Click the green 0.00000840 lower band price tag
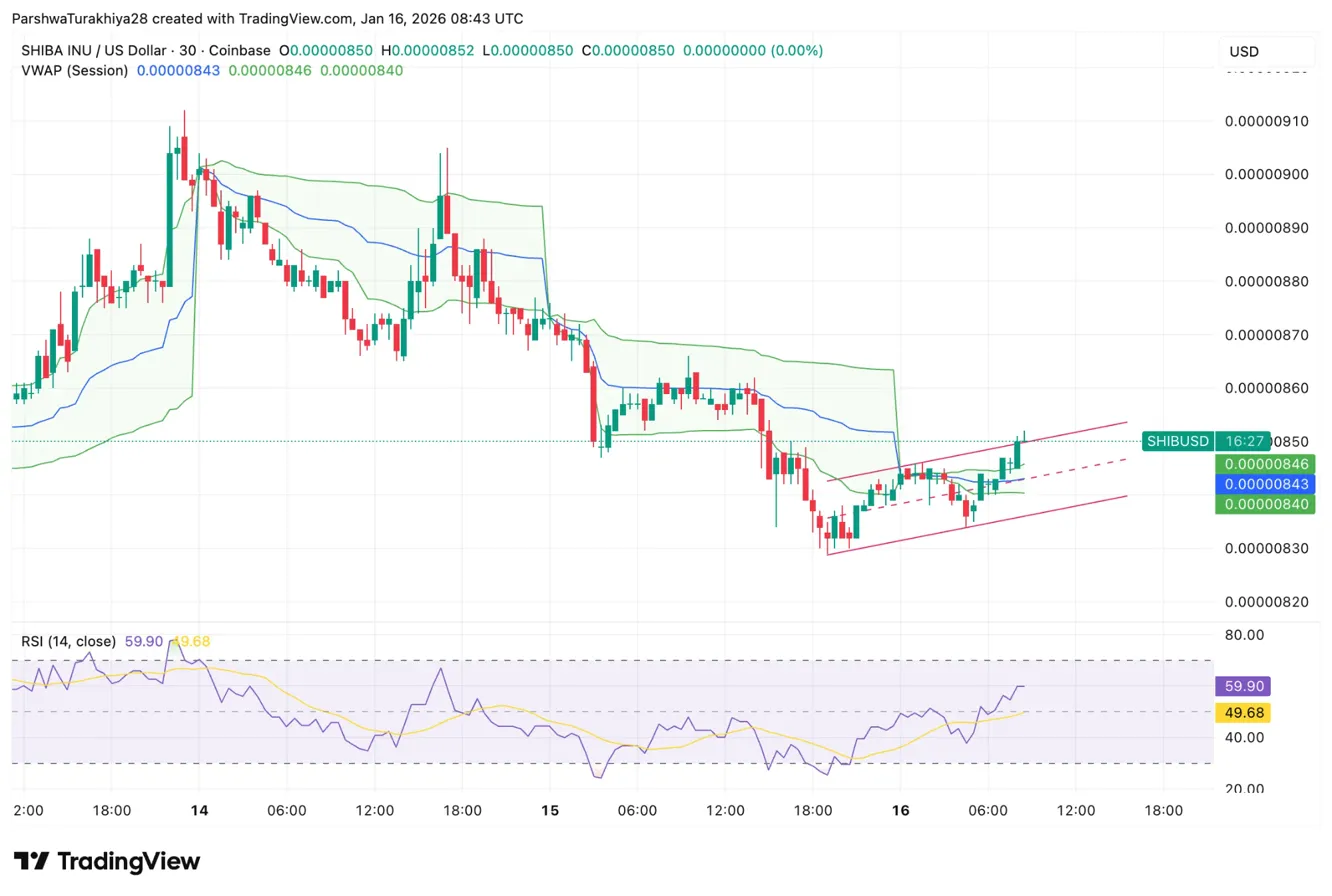The height and width of the screenshot is (896, 1332). [1265, 504]
